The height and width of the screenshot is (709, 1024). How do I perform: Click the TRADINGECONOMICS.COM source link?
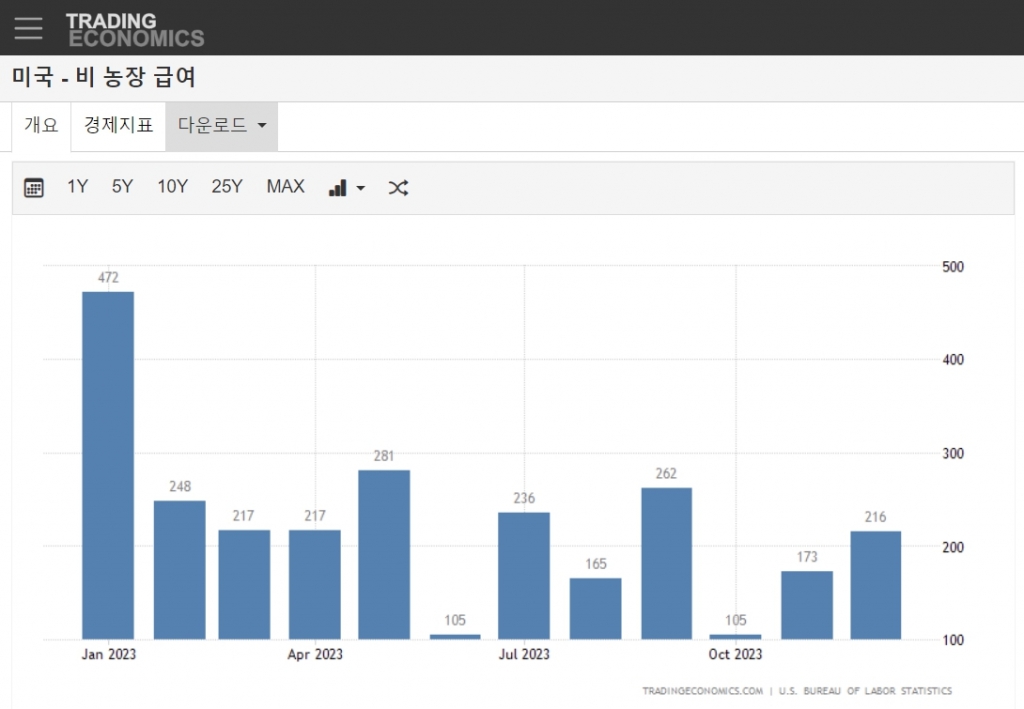[x=702, y=691]
